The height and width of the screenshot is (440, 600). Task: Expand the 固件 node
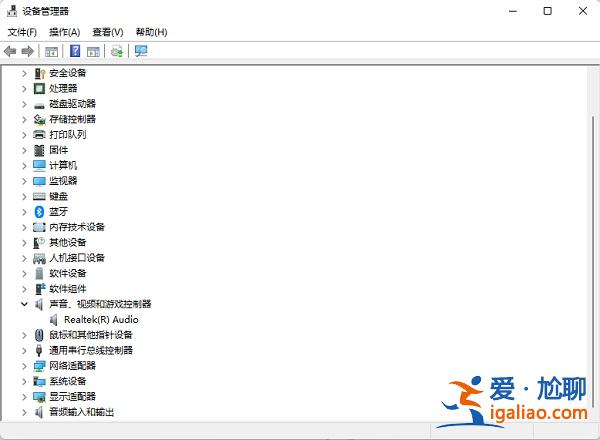24,150
